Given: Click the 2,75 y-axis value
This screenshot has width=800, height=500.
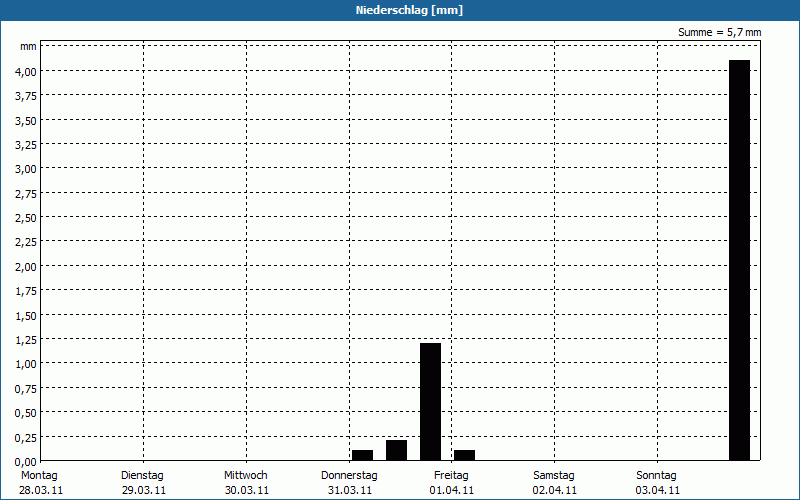Looking at the screenshot, I should tap(26, 194).
